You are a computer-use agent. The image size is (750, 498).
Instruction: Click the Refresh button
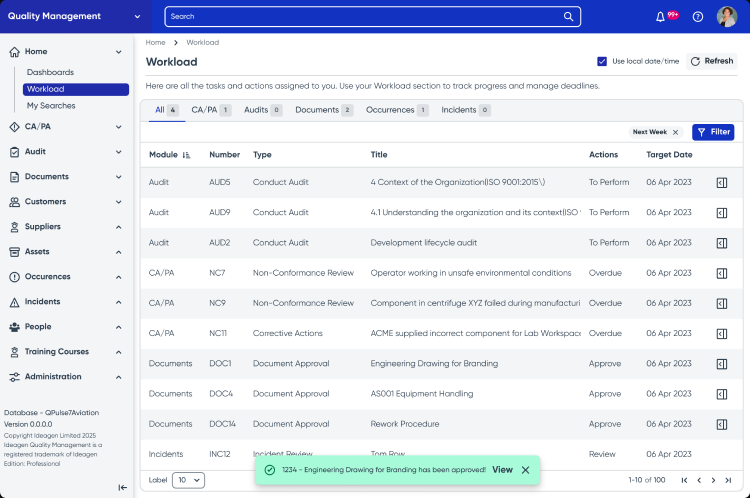(x=712, y=61)
